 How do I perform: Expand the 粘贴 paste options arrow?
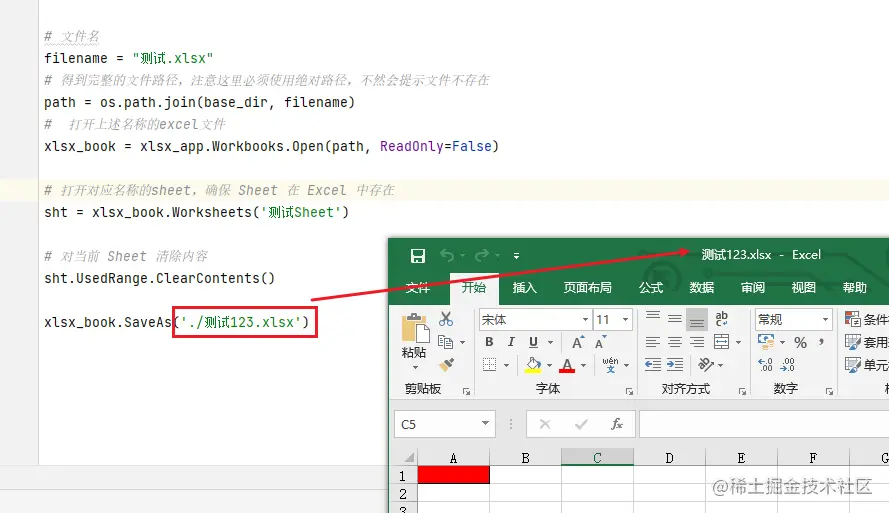415,367
